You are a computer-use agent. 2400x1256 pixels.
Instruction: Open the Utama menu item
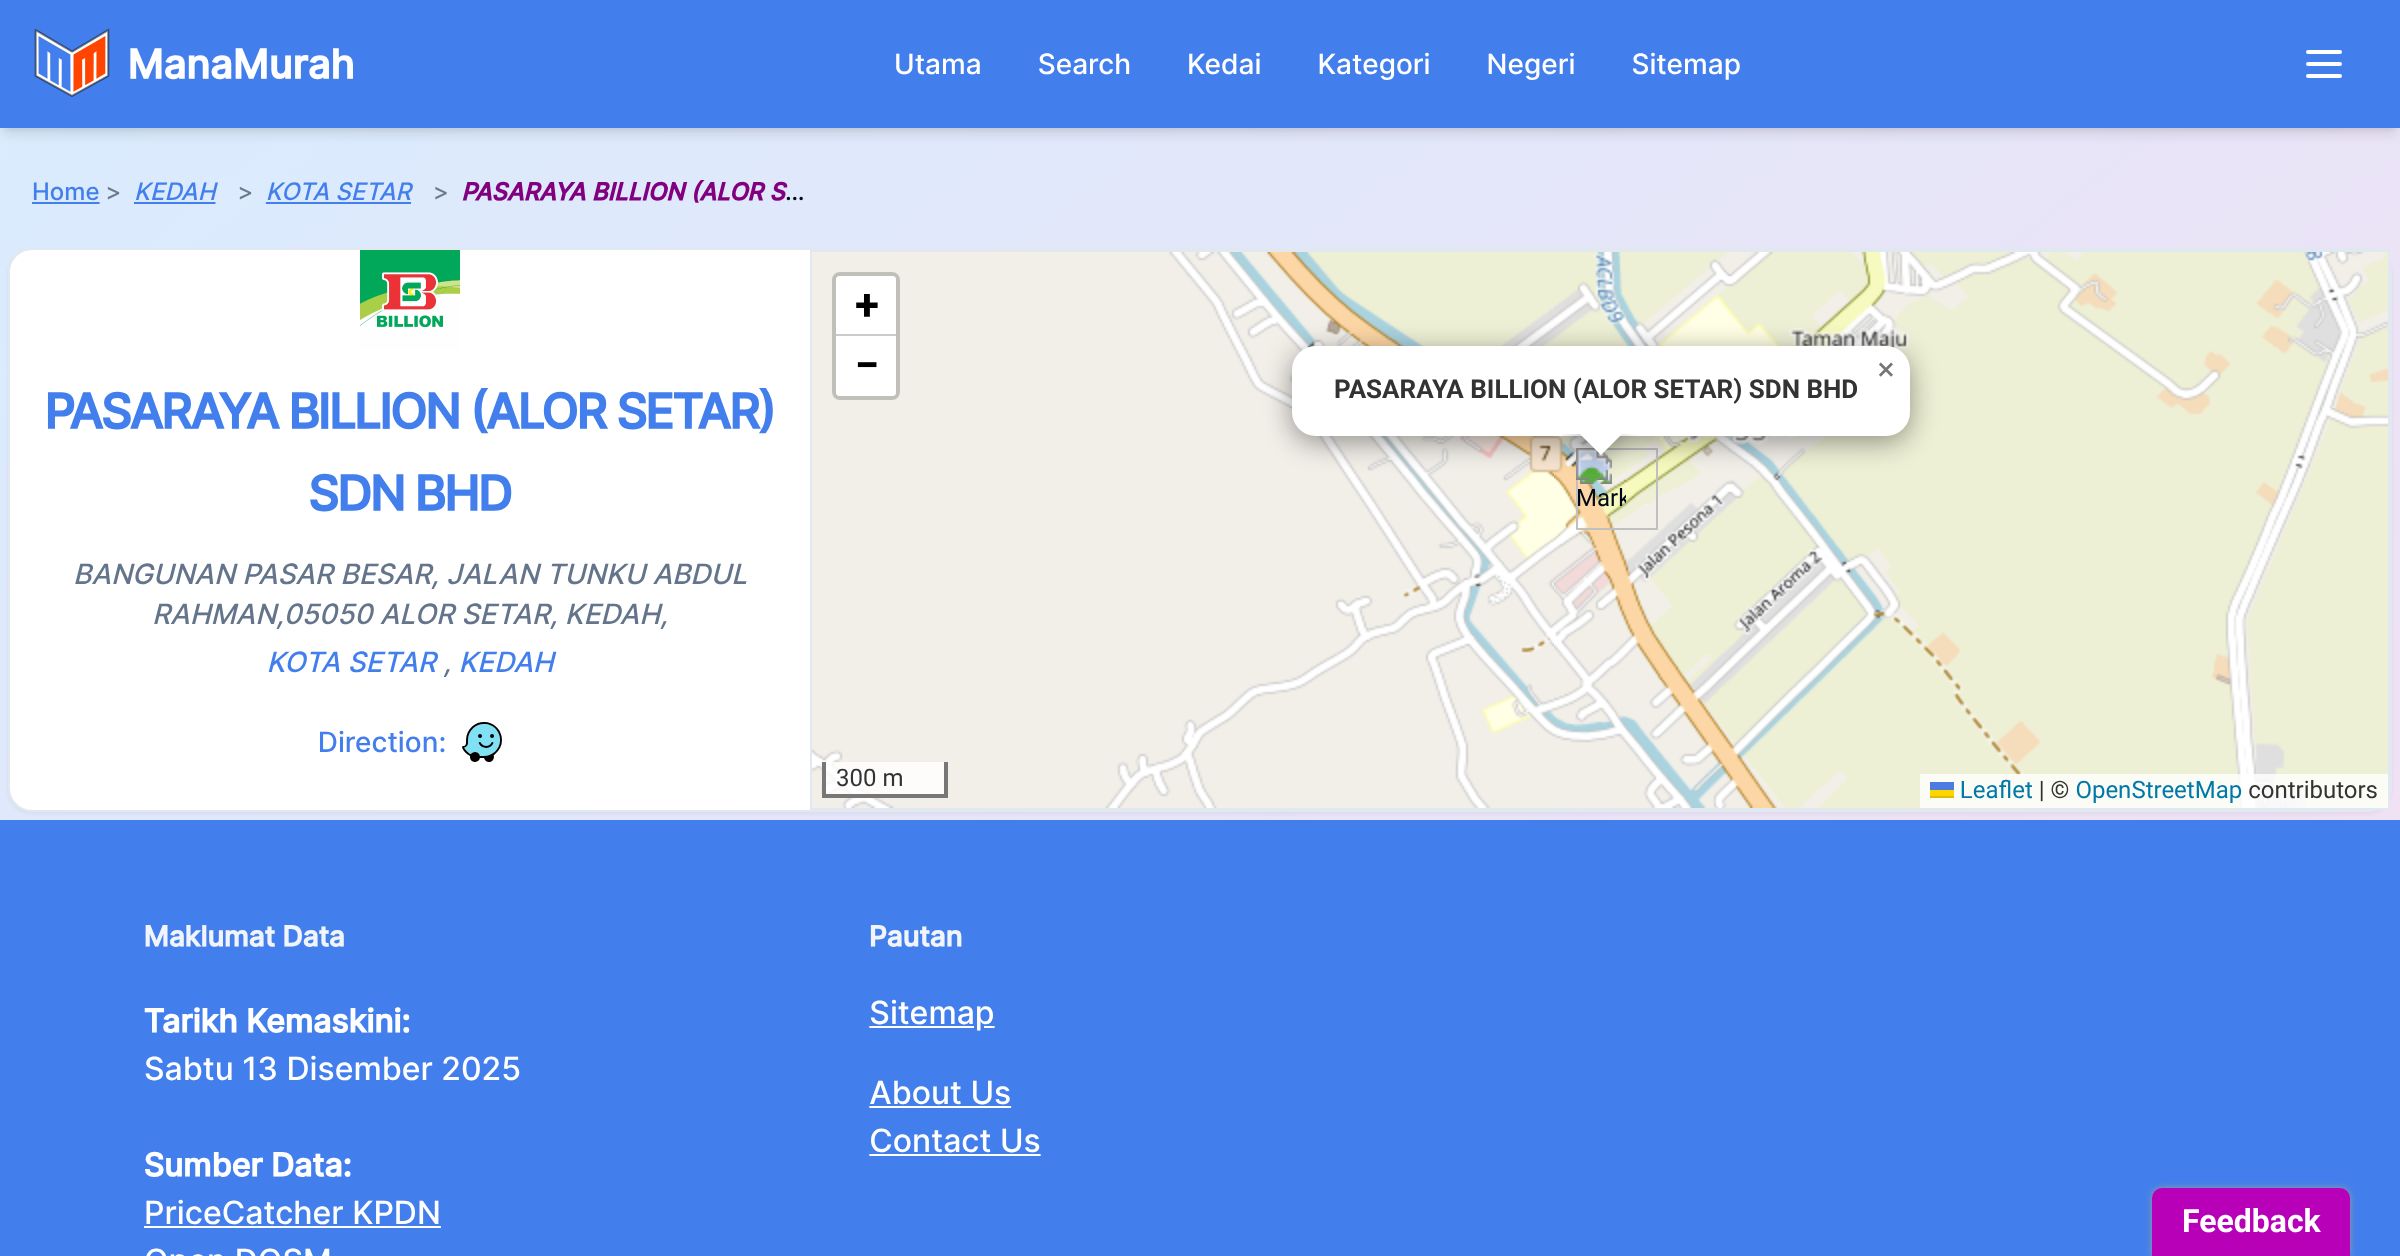(937, 64)
